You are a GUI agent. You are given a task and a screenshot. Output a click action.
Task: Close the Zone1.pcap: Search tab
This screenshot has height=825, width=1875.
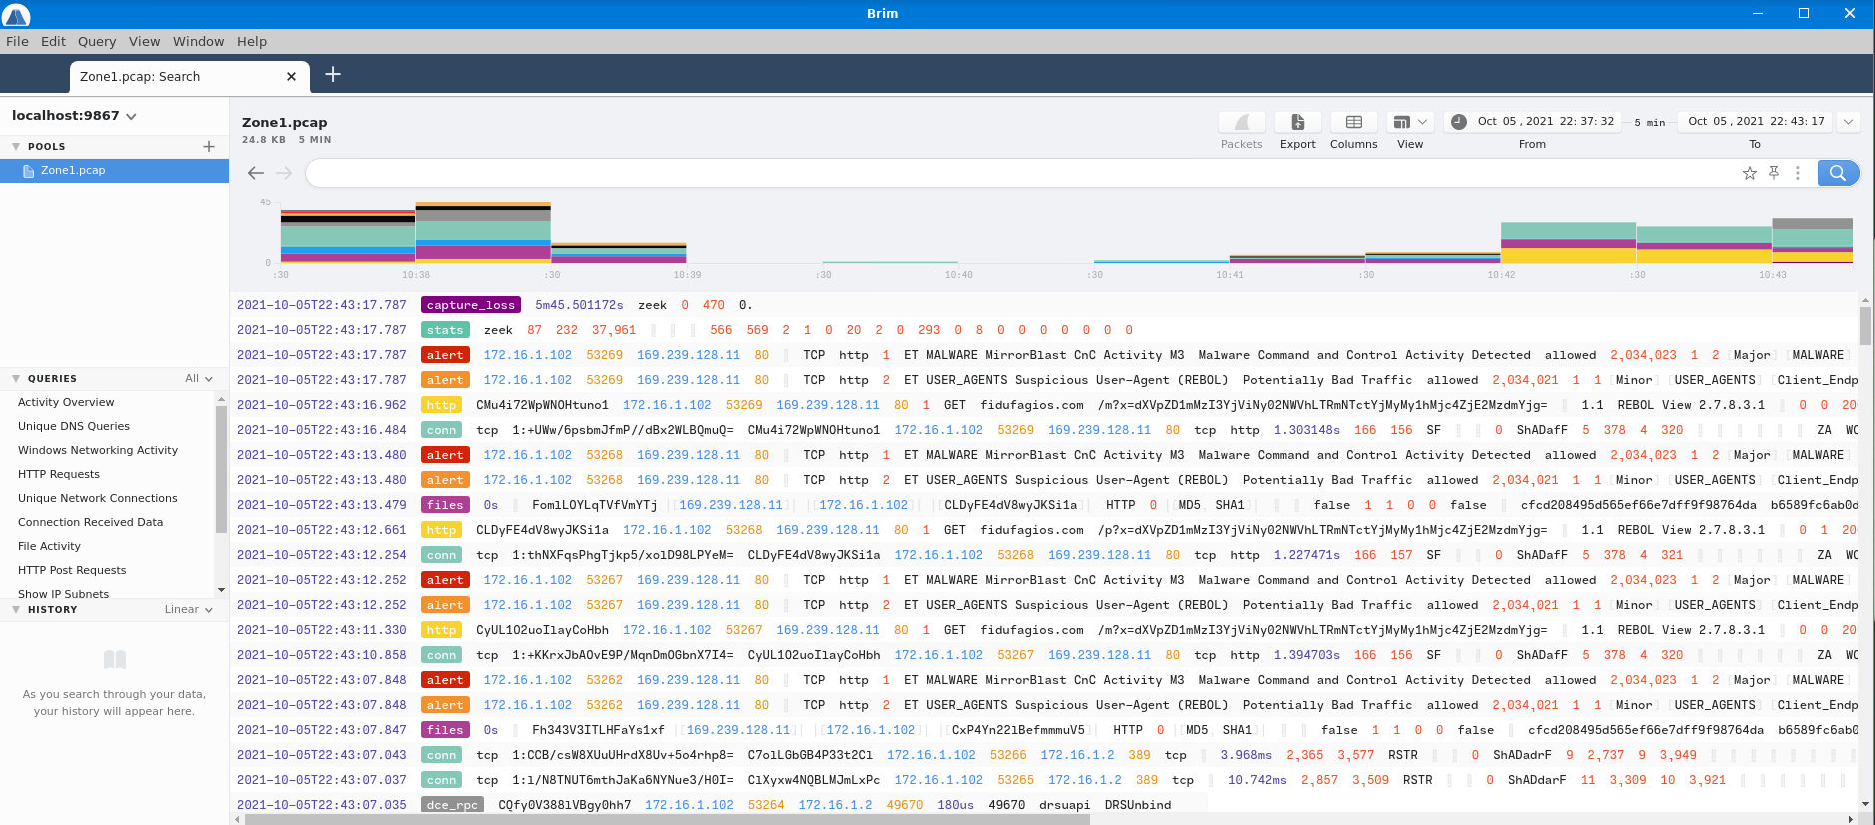coord(291,76)
